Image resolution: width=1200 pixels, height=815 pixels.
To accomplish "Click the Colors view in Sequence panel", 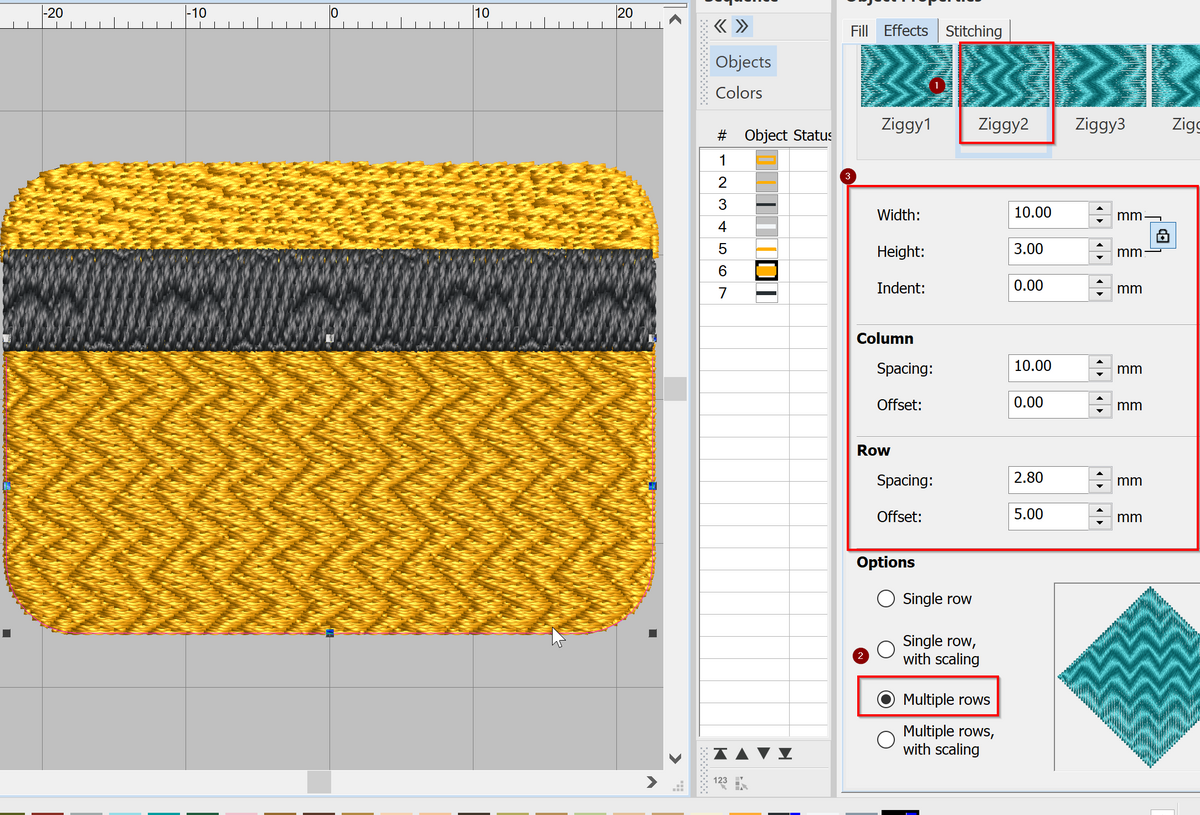I will (x=737, y=92).
